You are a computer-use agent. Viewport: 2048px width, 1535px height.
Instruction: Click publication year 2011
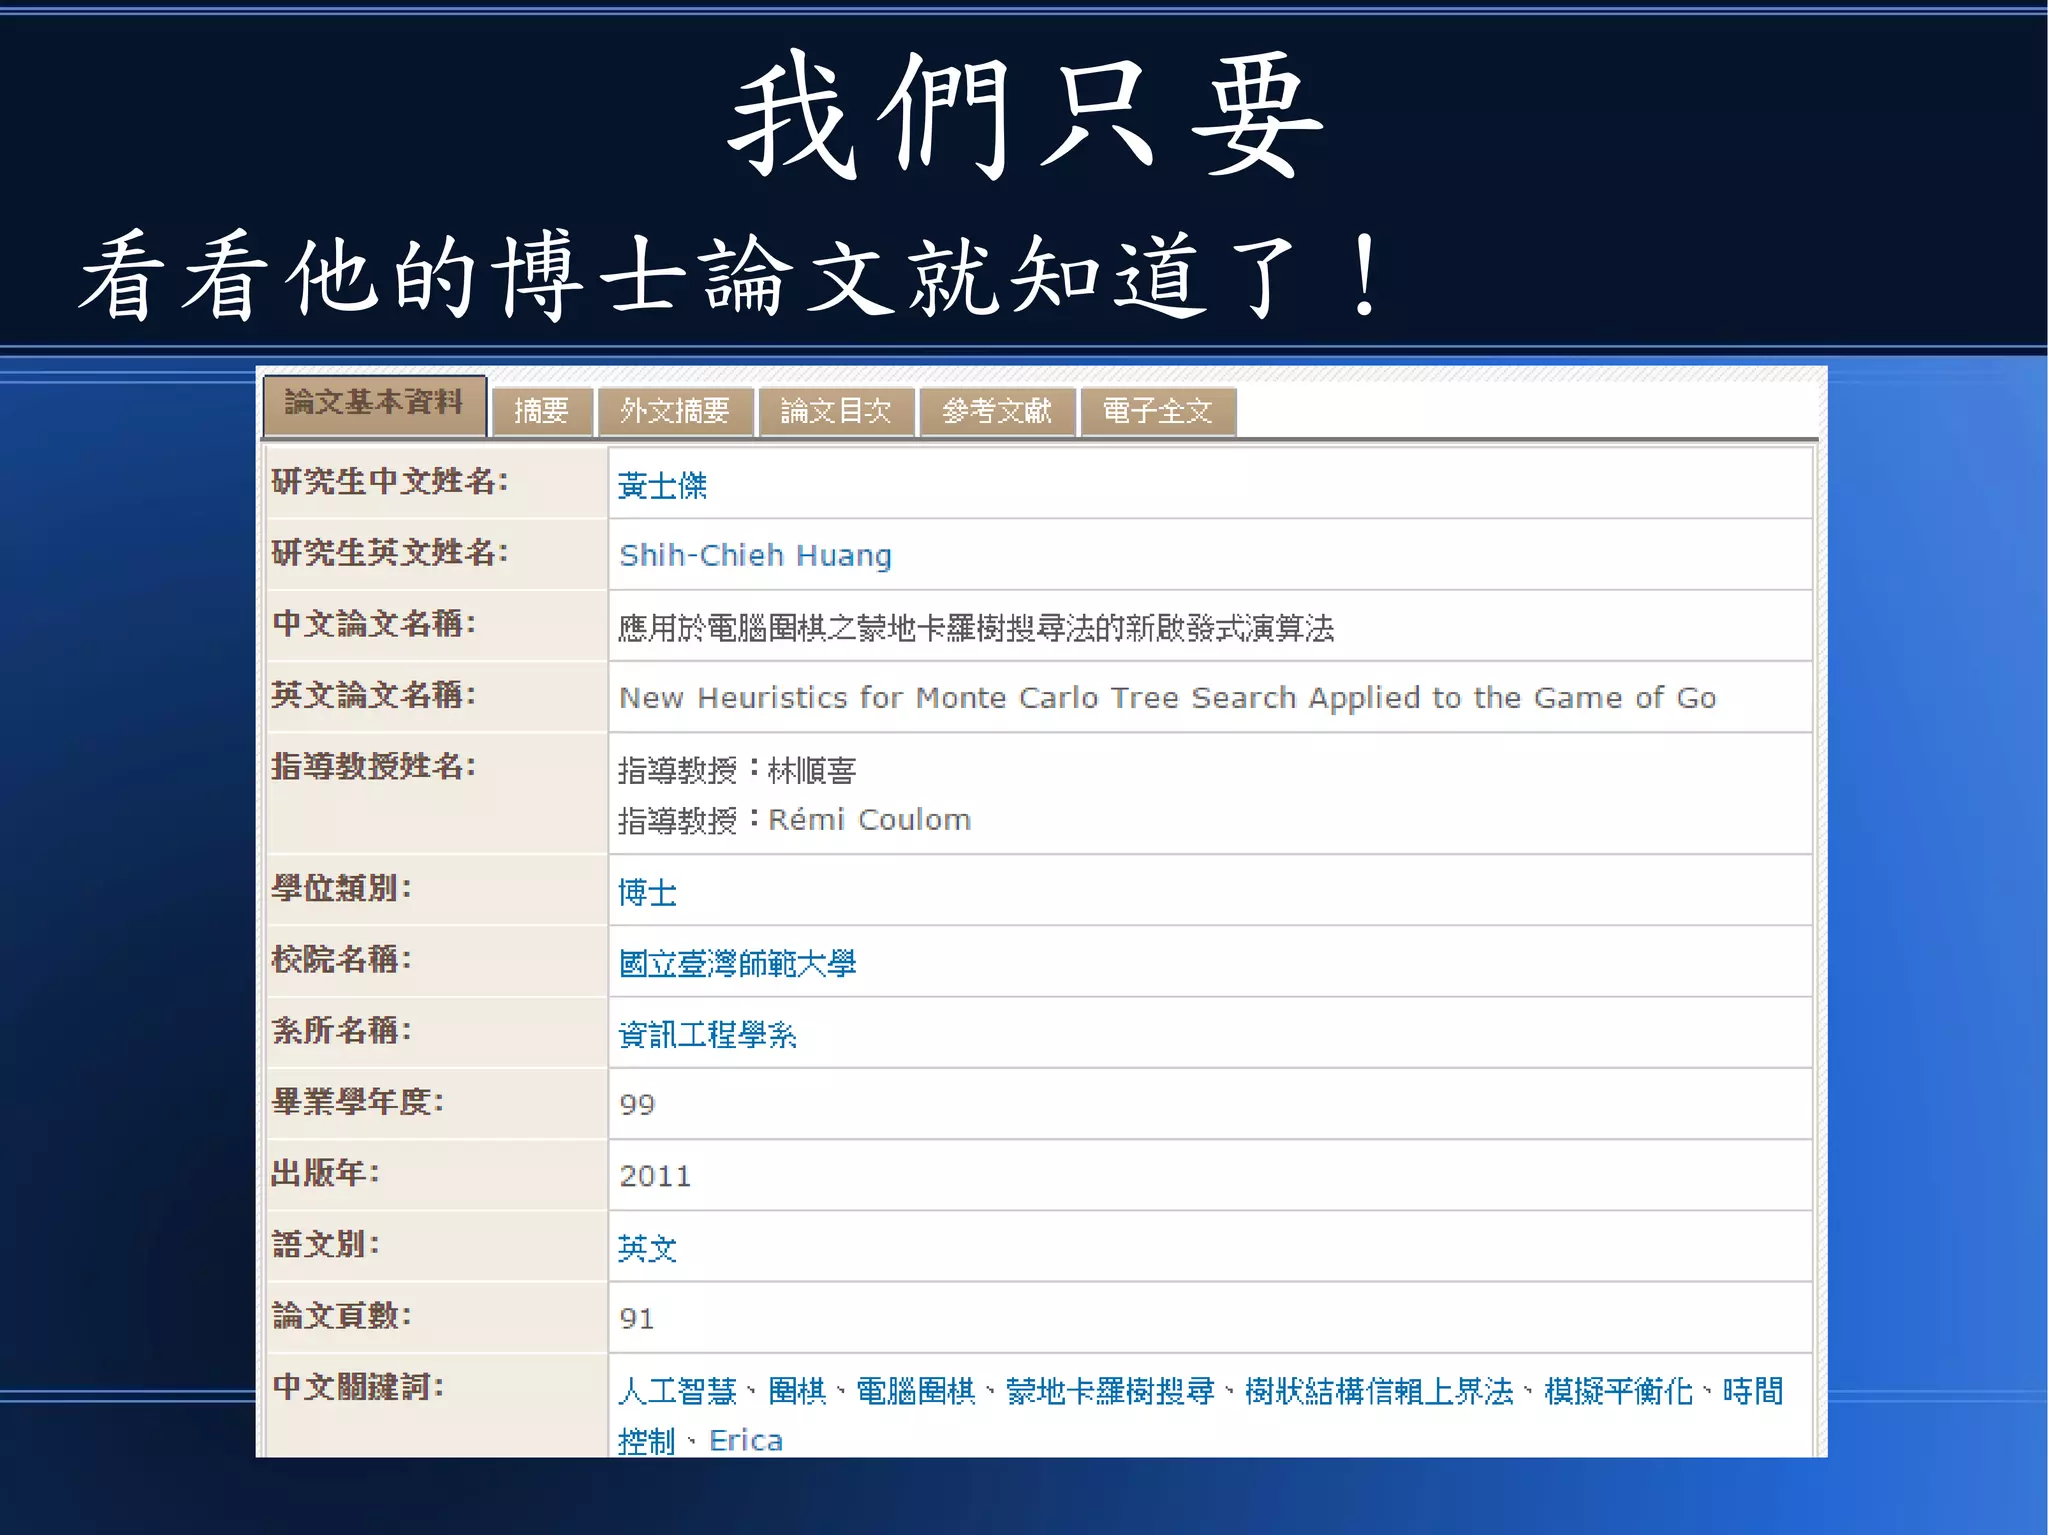pyautogui.click(x=655, y=1176)
